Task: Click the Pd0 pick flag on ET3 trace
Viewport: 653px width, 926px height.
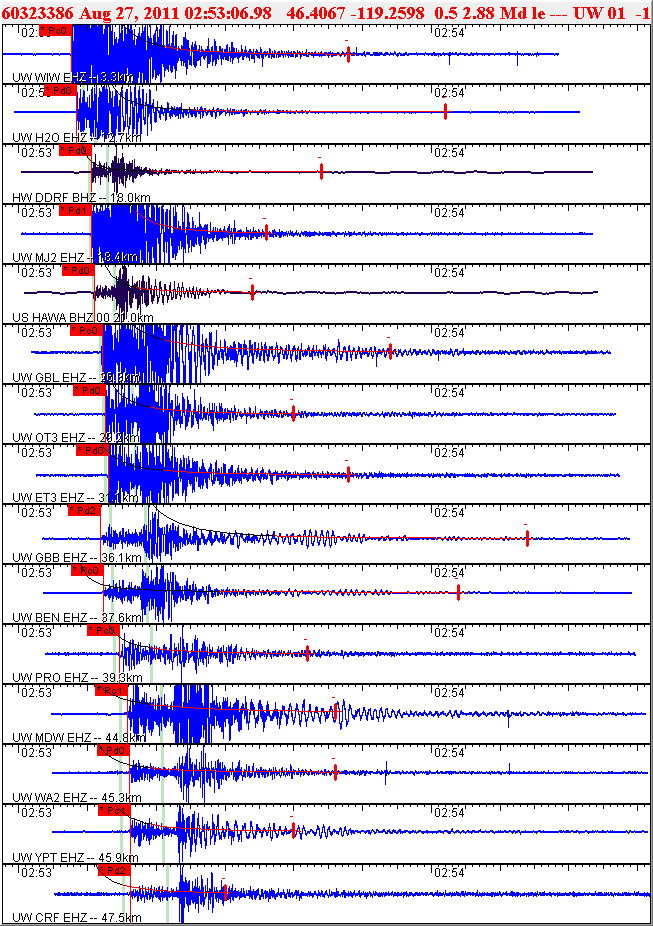Action: (x=92, y=450)
